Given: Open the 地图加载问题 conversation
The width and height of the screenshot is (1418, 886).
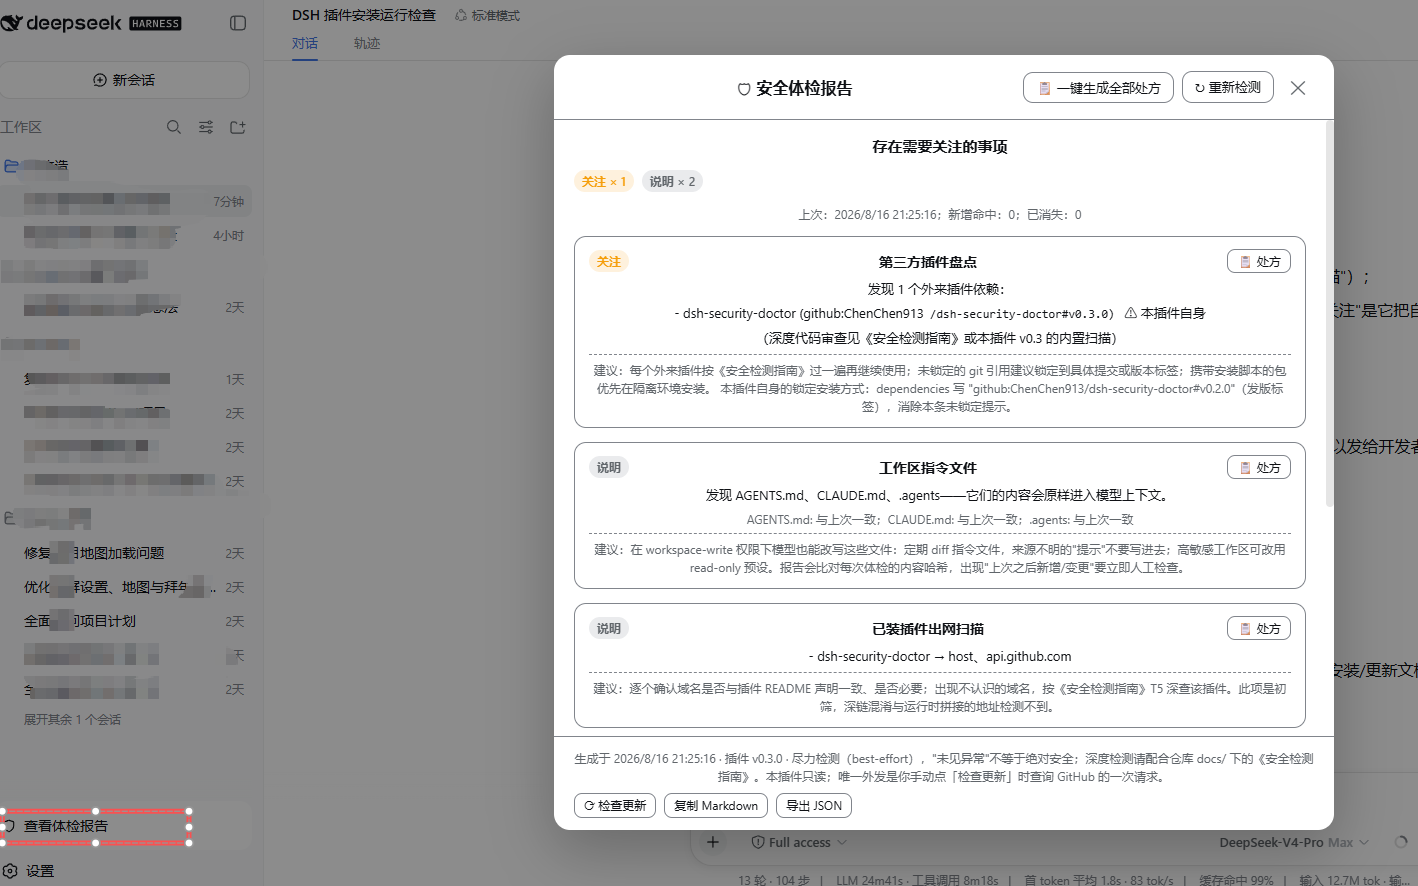Looking at the screenshot, I should coord(126,553).
